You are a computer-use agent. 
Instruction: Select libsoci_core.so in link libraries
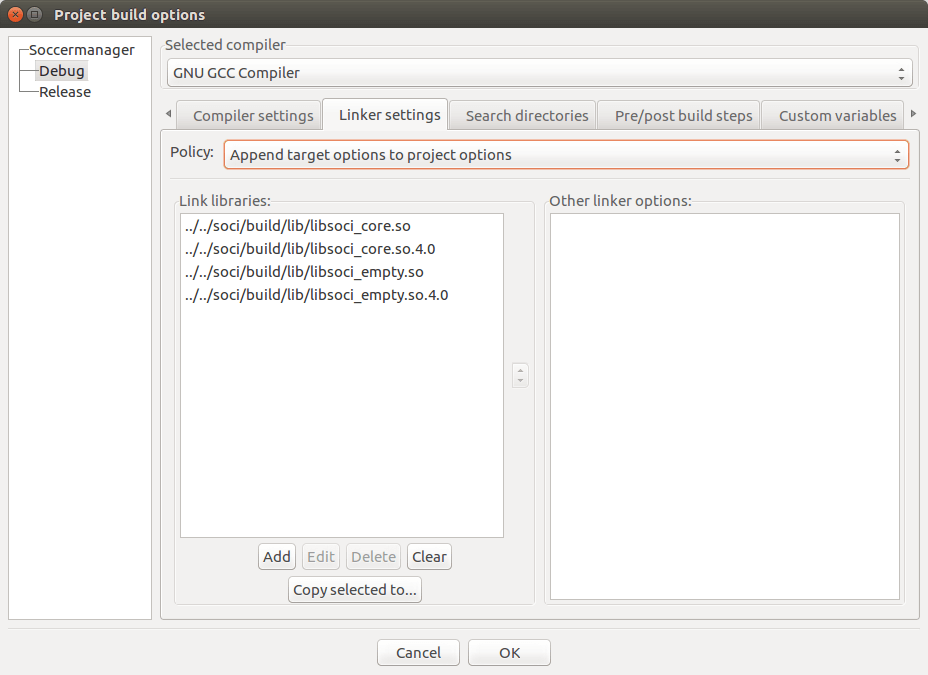point(298,227)
